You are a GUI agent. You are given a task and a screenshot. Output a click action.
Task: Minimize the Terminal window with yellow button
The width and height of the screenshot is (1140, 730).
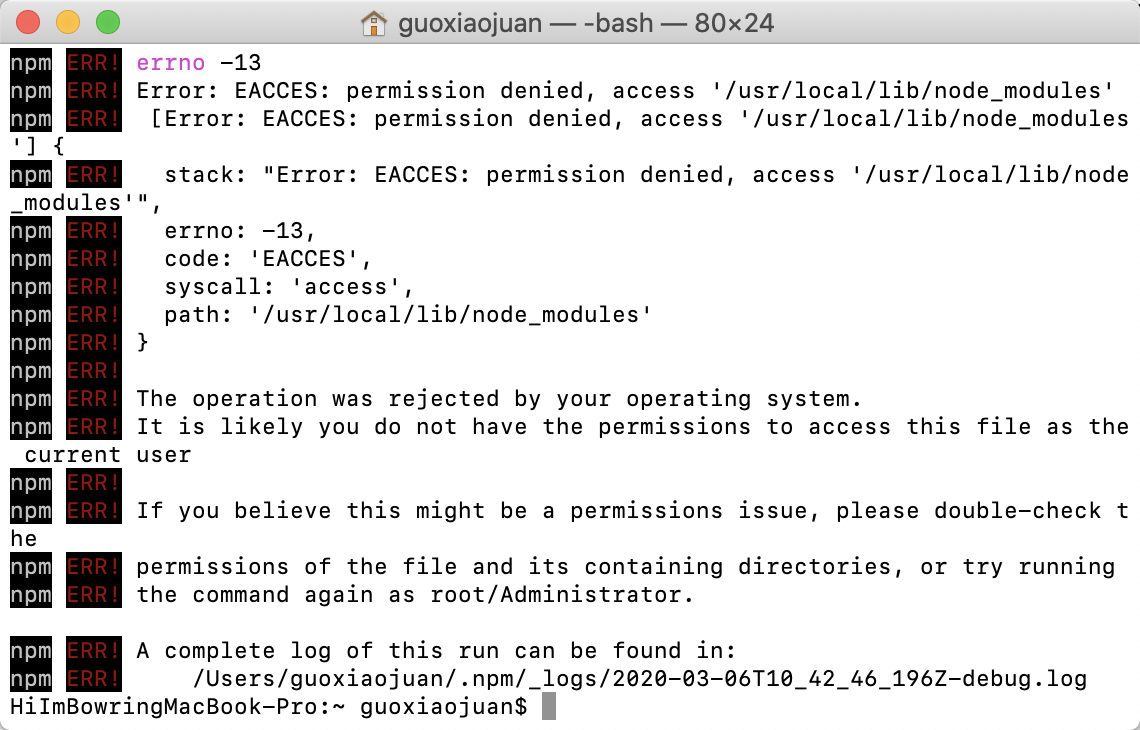tap(68, 21)
